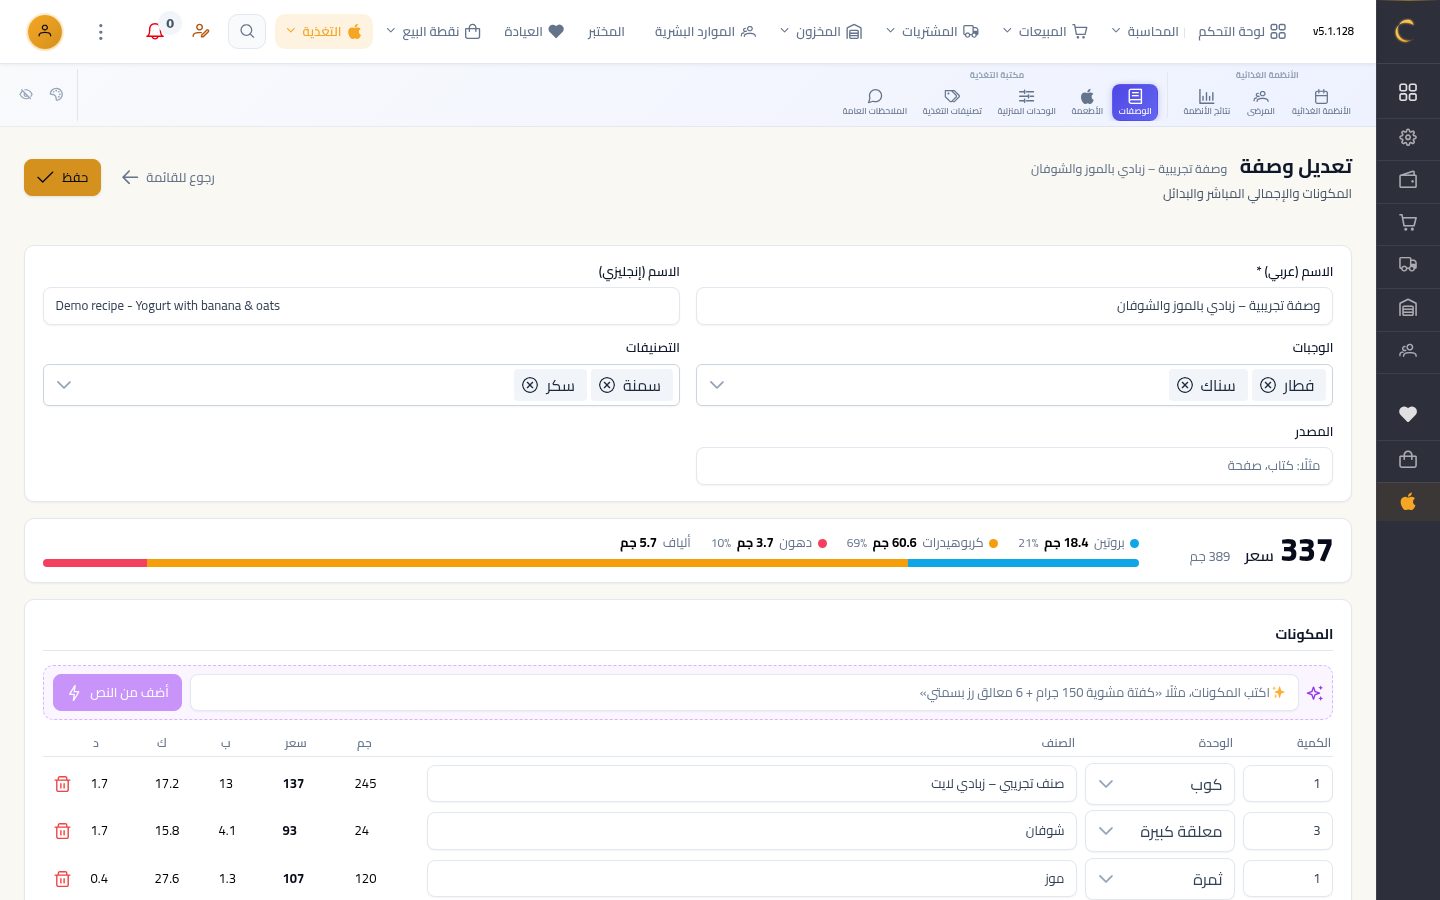The width and height of the screenshot is (1440, 900).
Task: Toggle the crossed-eye visibility icon in the ribbon
Action: pos(26,94)
